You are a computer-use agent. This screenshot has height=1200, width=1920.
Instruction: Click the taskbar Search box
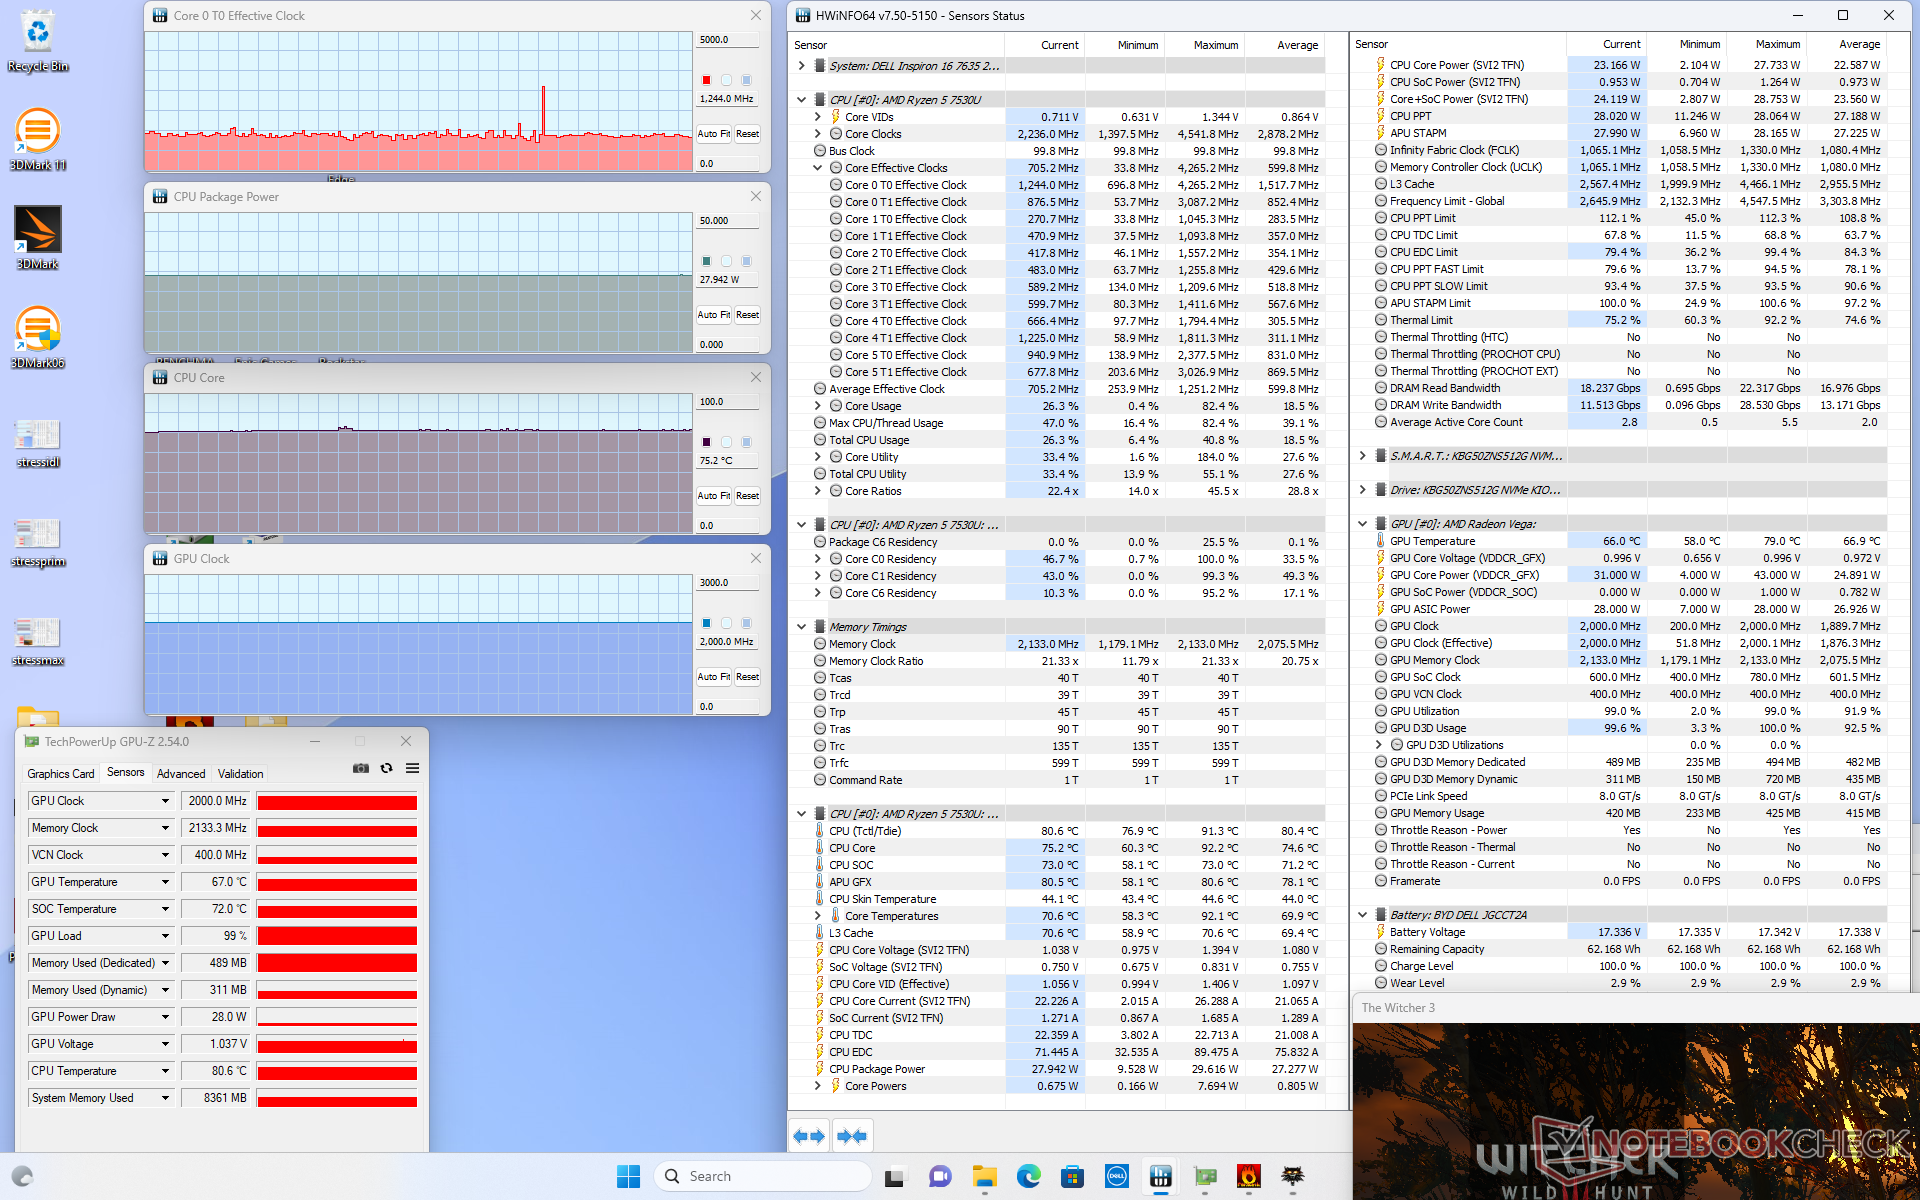pos(763,1176)
